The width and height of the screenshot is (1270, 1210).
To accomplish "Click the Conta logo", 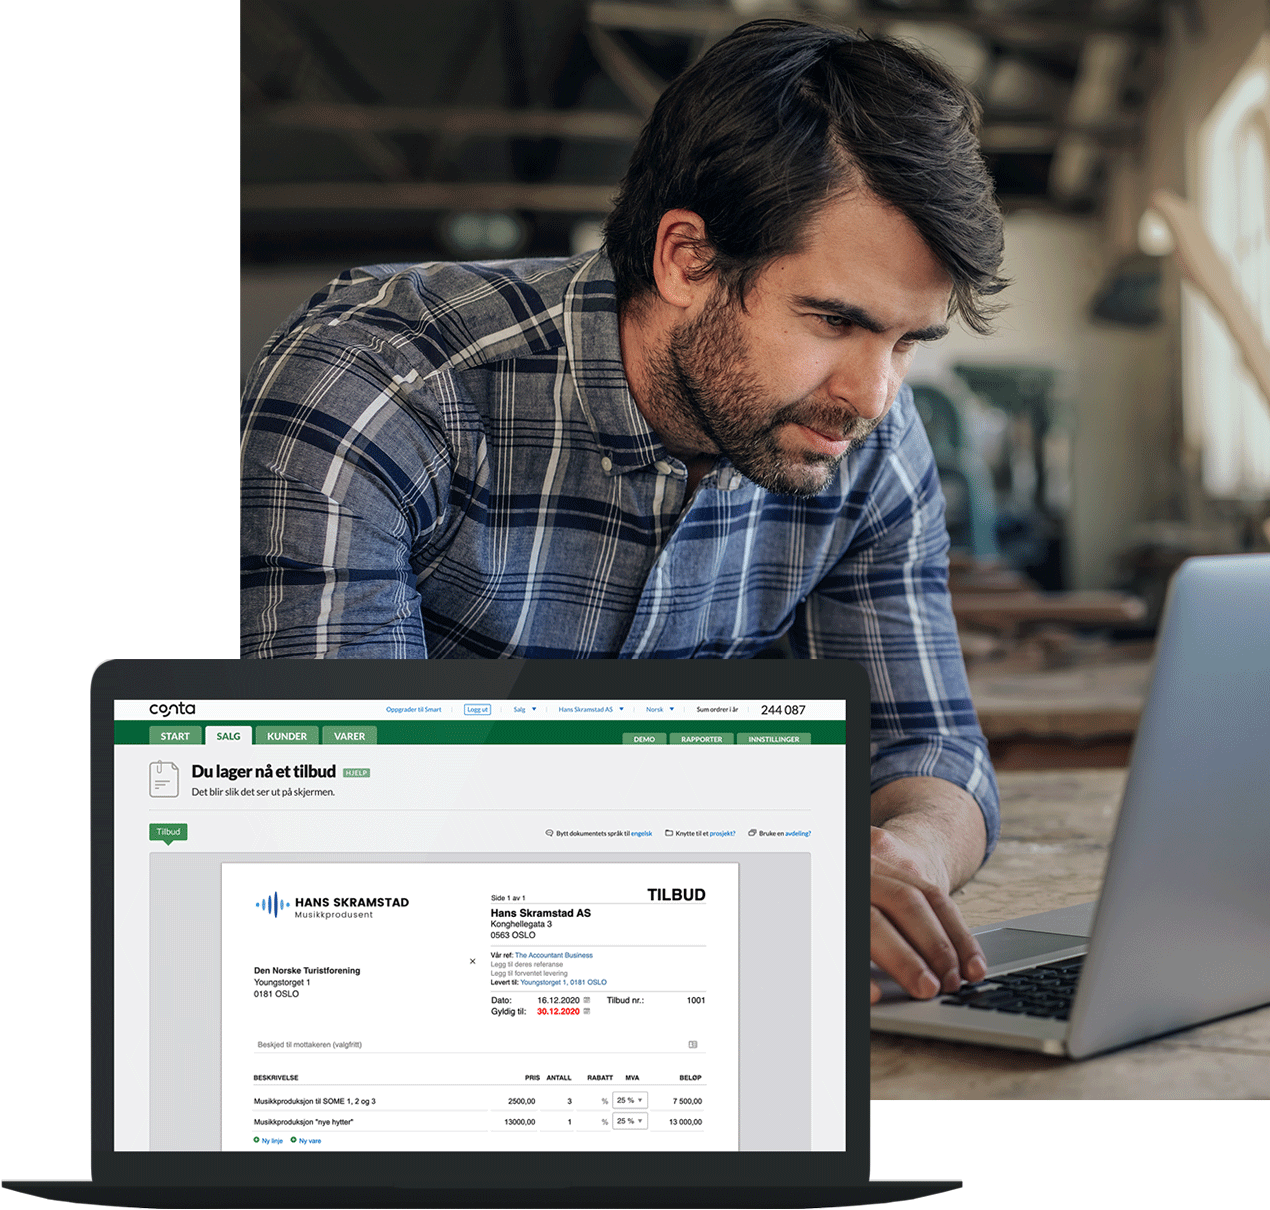I will (x=172, y=709).
